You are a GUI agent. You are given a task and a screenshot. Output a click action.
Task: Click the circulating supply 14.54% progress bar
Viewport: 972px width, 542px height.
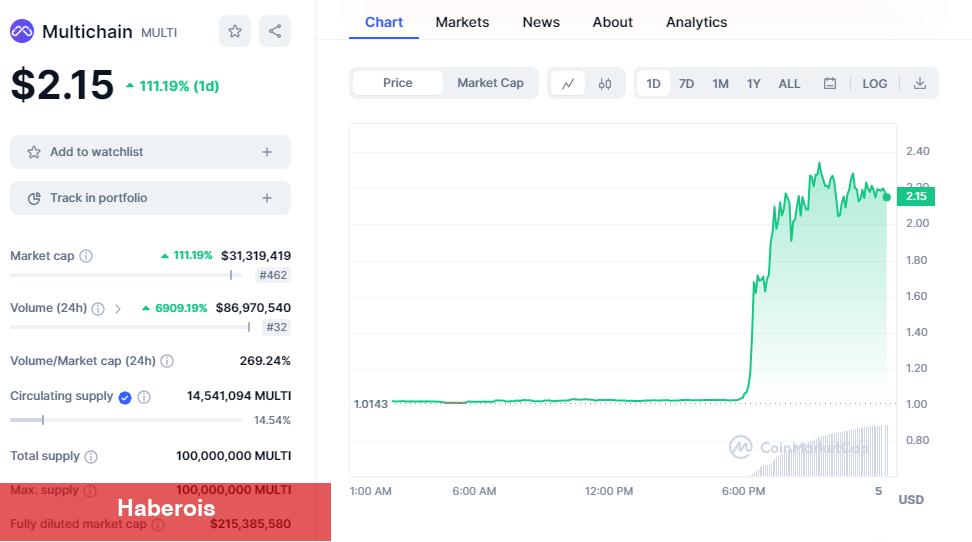(x=126, y=420)
